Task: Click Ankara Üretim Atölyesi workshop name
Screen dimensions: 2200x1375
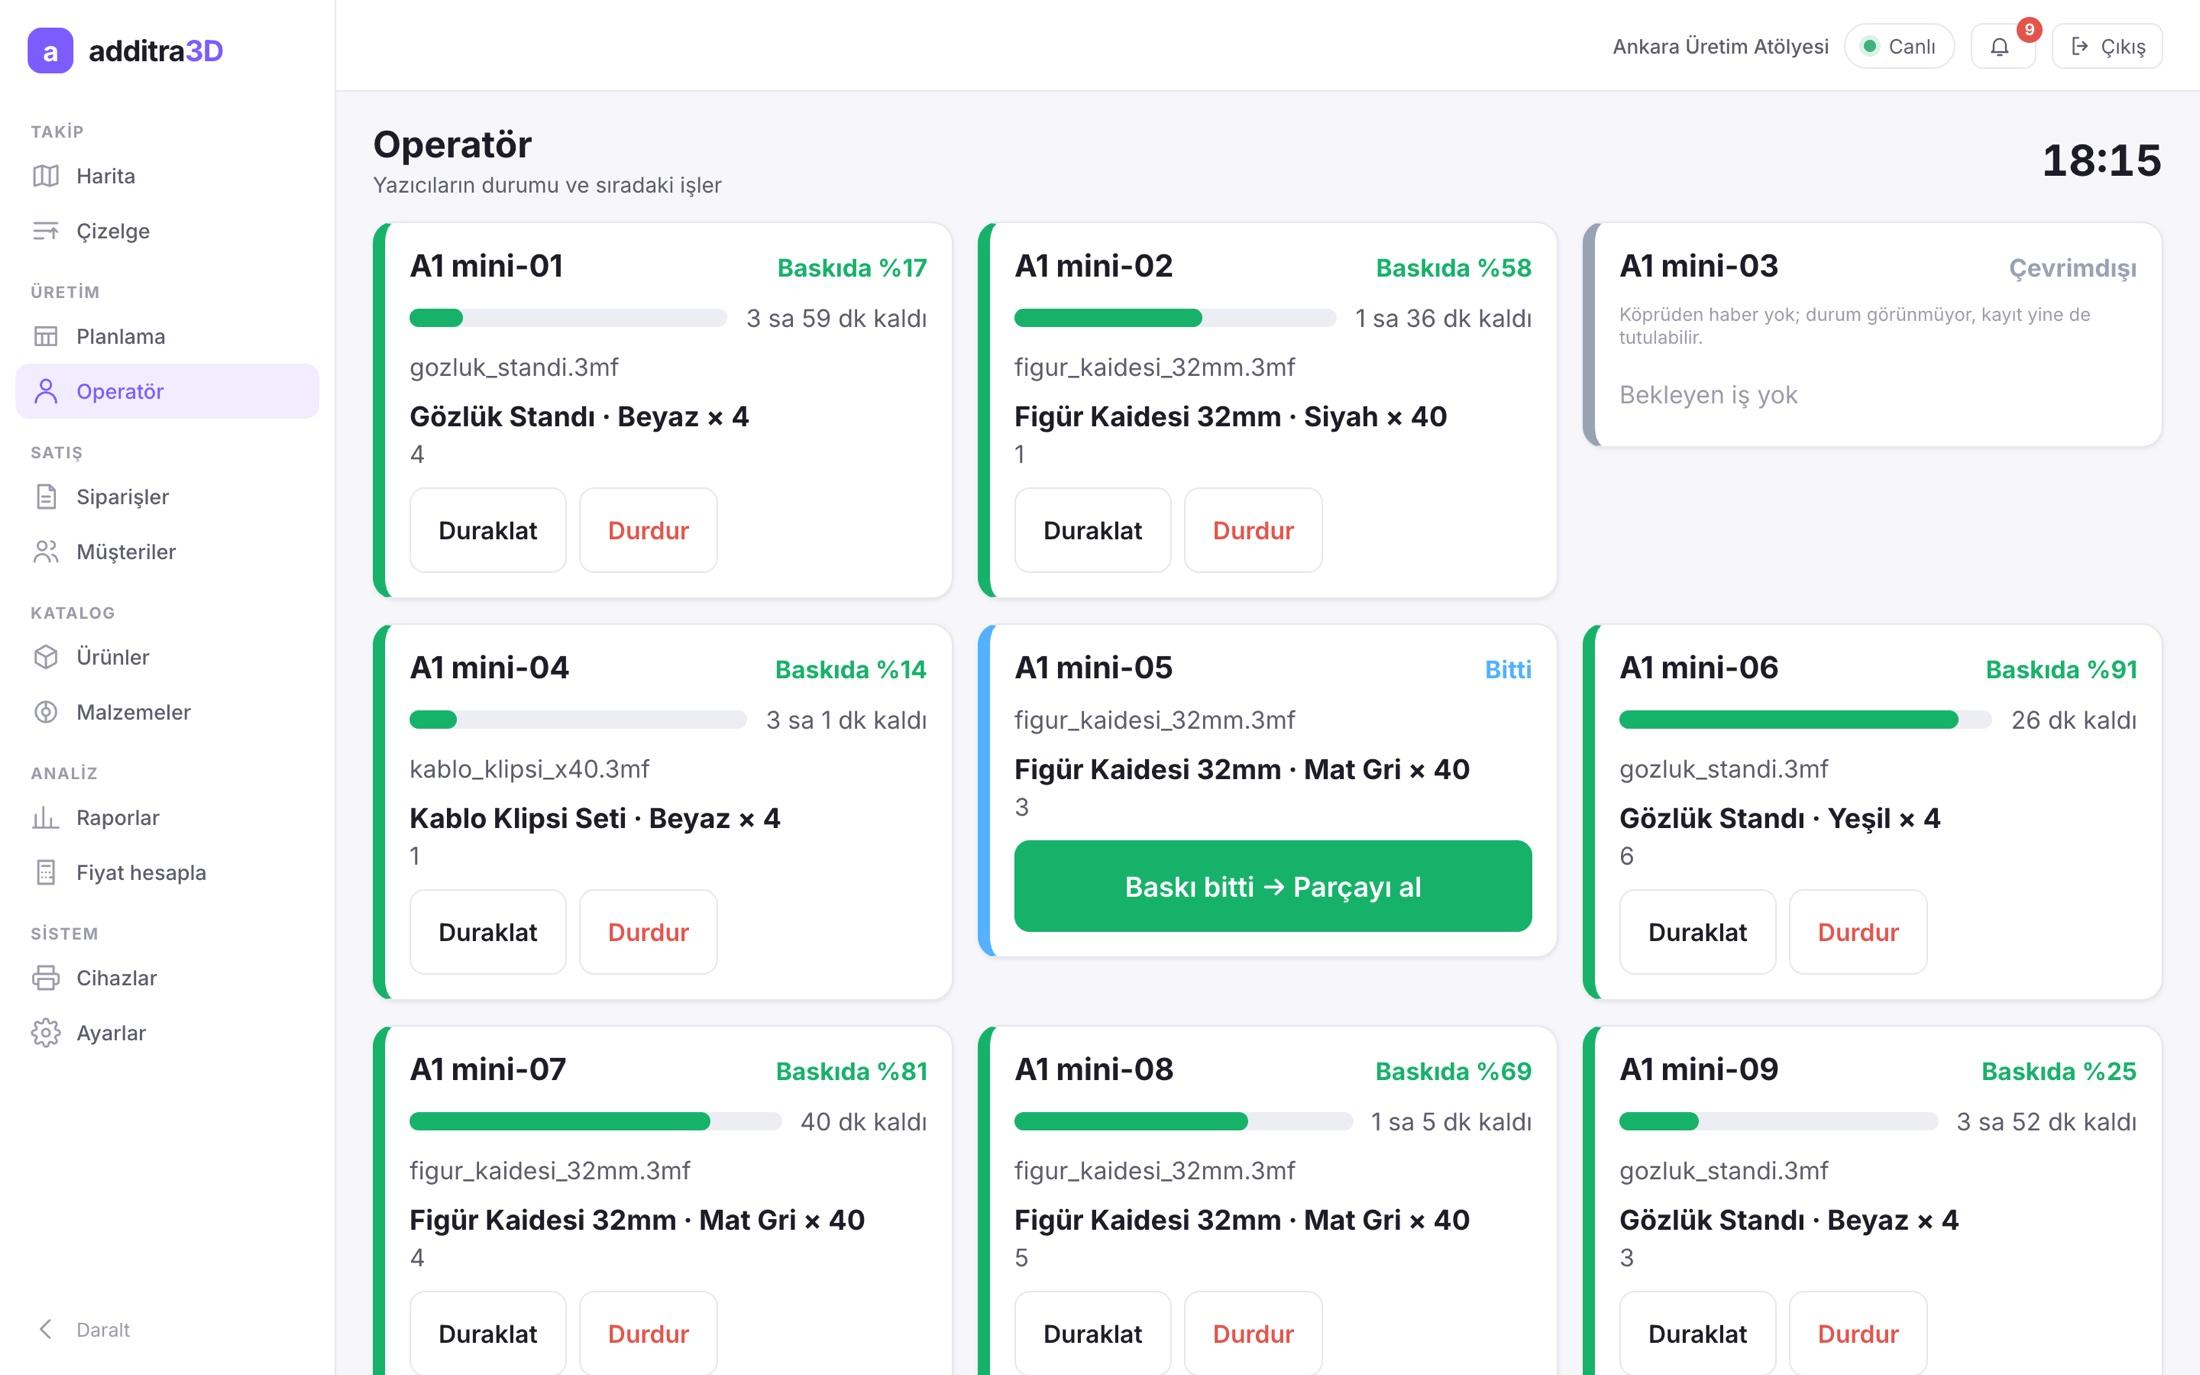Action: (1720, 46)
